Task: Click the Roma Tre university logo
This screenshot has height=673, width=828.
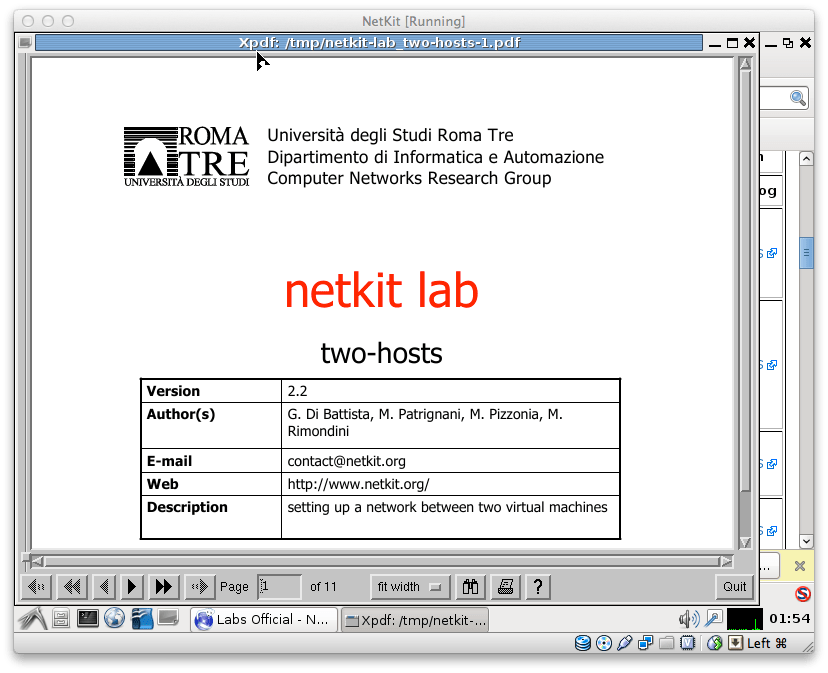Action: coord(186,156)
